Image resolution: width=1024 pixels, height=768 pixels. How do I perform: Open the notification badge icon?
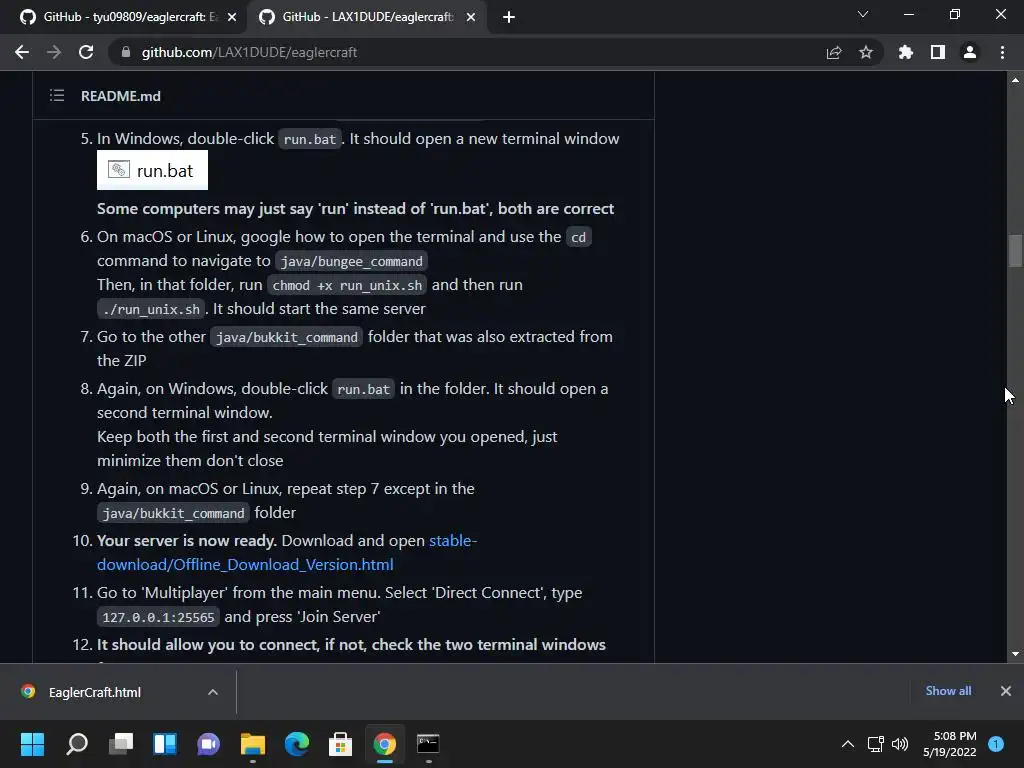click(996, 744)
